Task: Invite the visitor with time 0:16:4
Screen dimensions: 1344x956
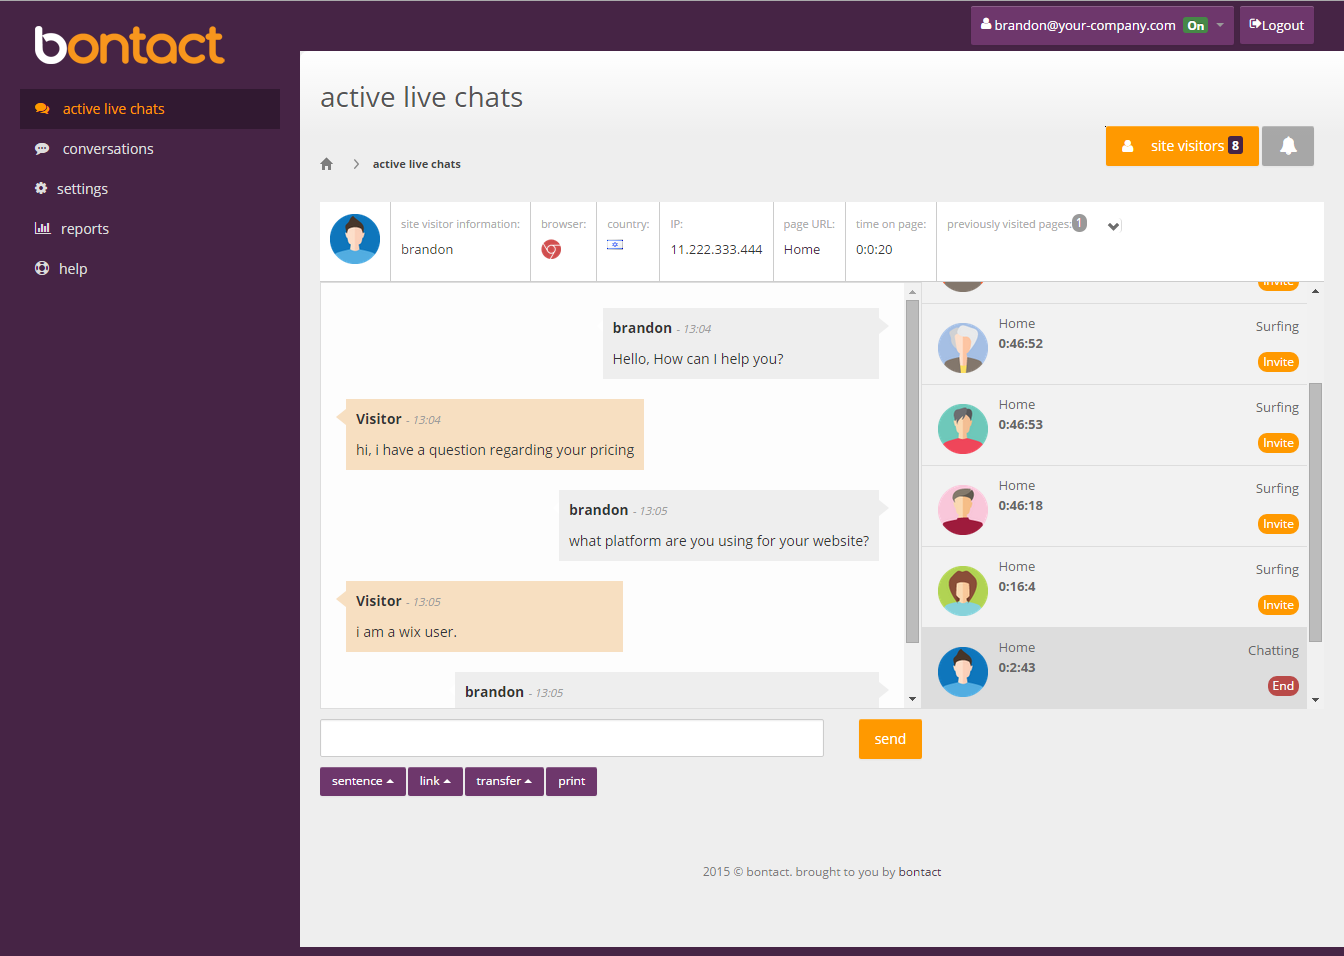Action: [x=1278, y=605]
